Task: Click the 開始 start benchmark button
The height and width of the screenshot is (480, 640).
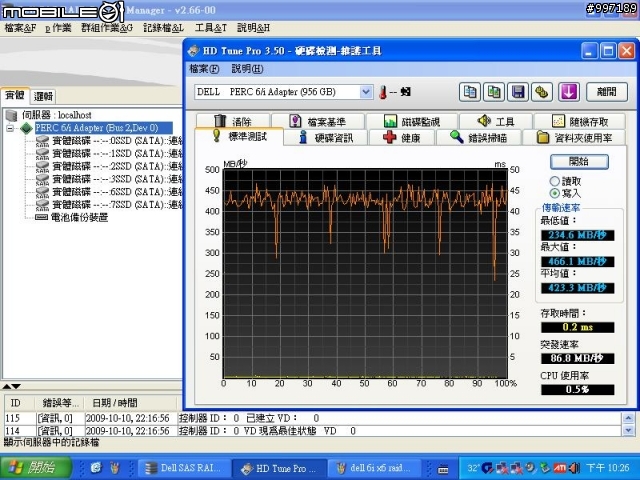Action: [579, 162]
